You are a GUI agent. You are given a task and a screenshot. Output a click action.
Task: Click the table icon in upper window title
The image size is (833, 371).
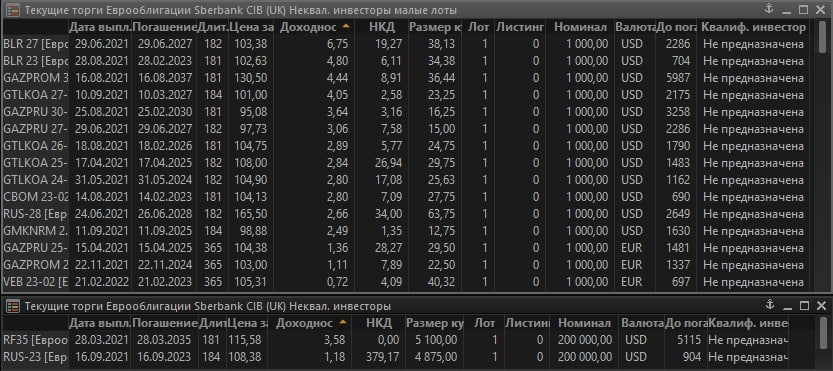[x=13, y=10]
